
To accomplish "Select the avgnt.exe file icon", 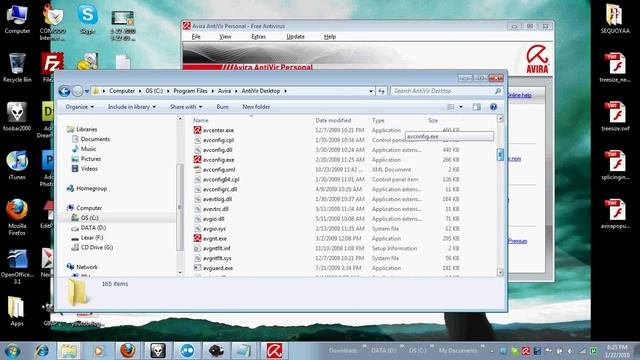I will 198,238.
